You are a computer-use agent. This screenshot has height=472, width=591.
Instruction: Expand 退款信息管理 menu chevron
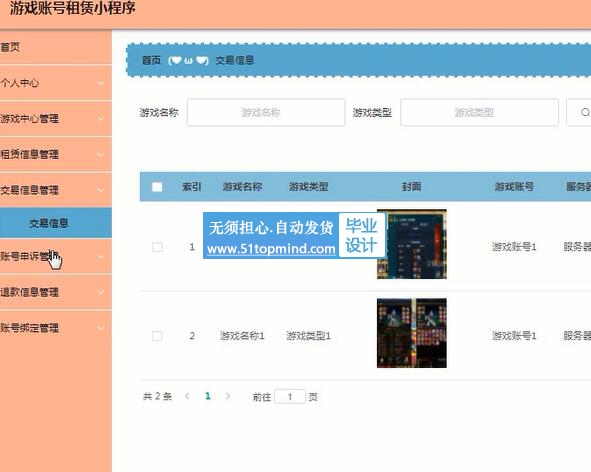tap(101, 292)
